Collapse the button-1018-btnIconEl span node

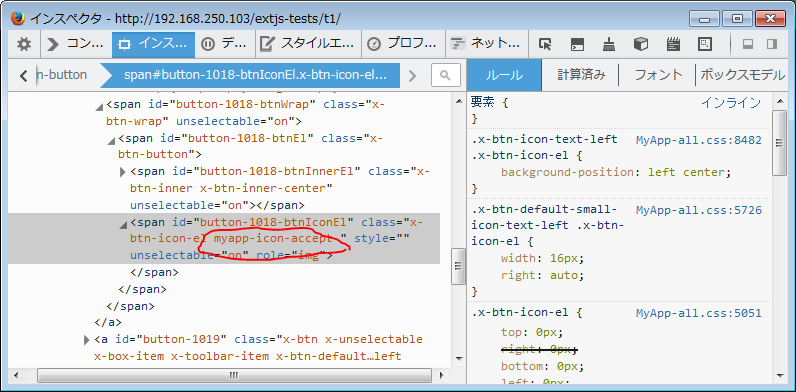pos(123,224)
